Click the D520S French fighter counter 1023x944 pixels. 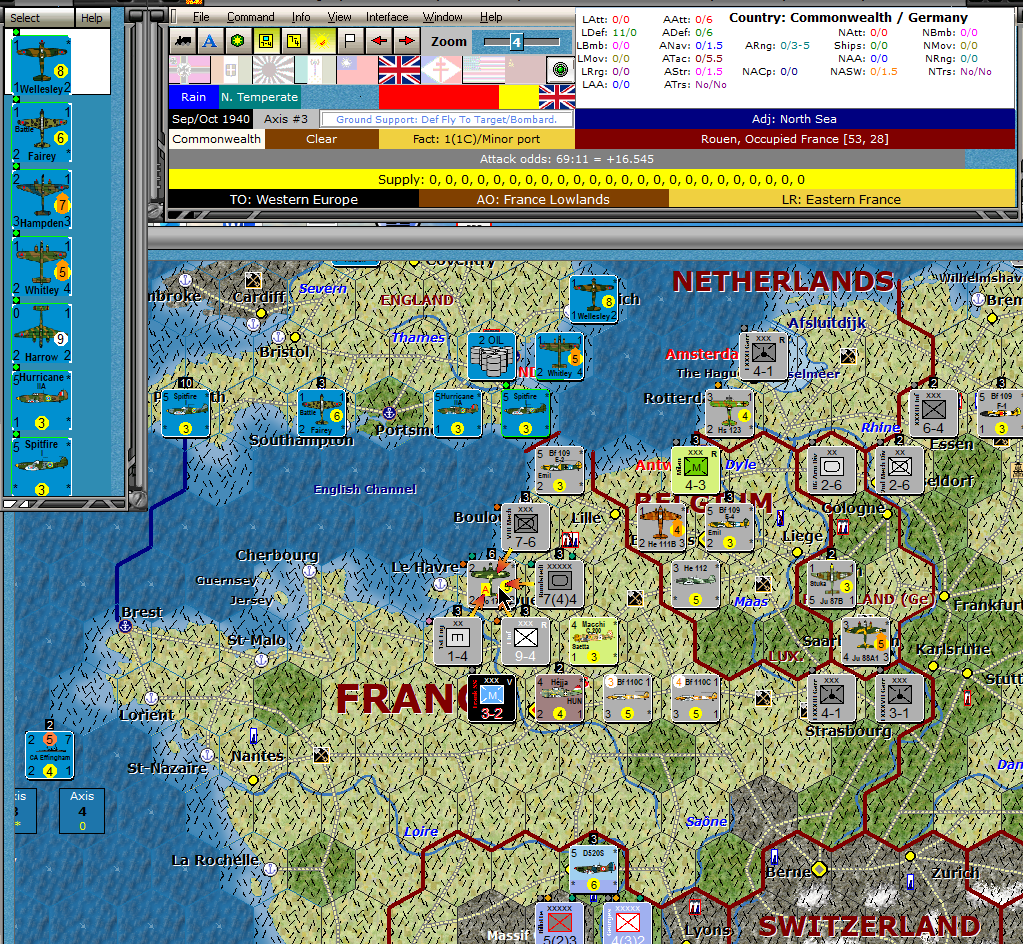click(594, 869)
